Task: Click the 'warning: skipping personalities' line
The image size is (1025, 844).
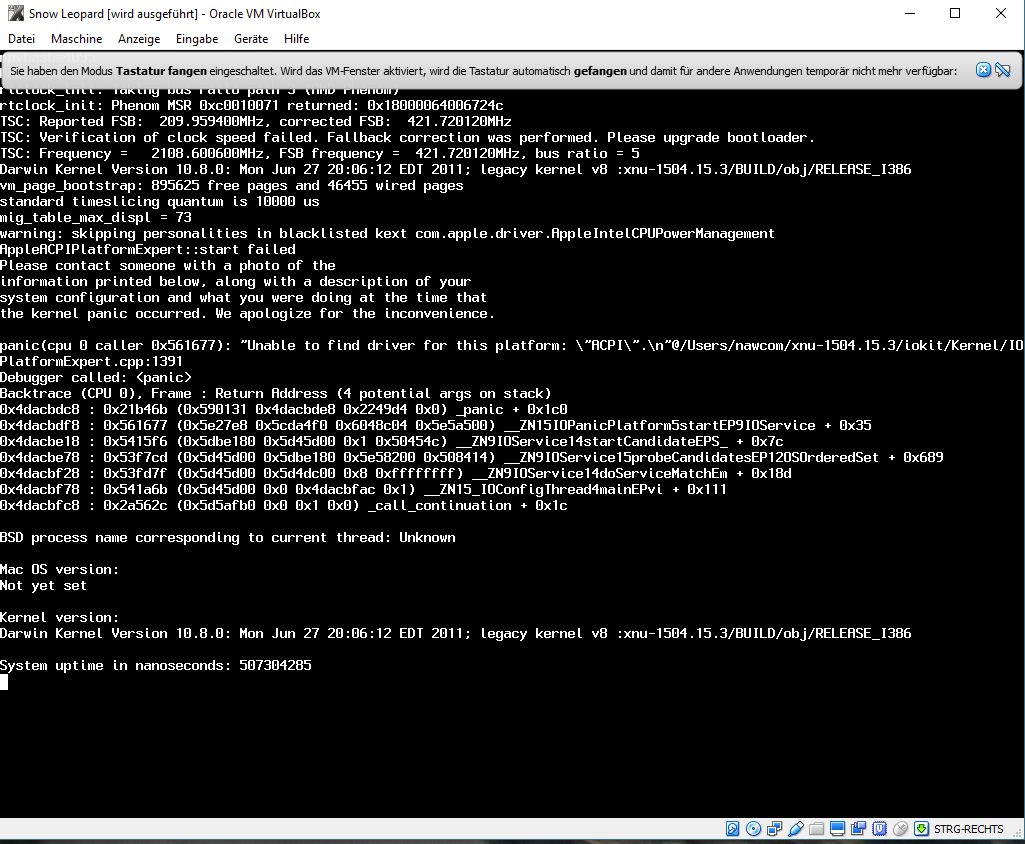Action: coord(387,233)
